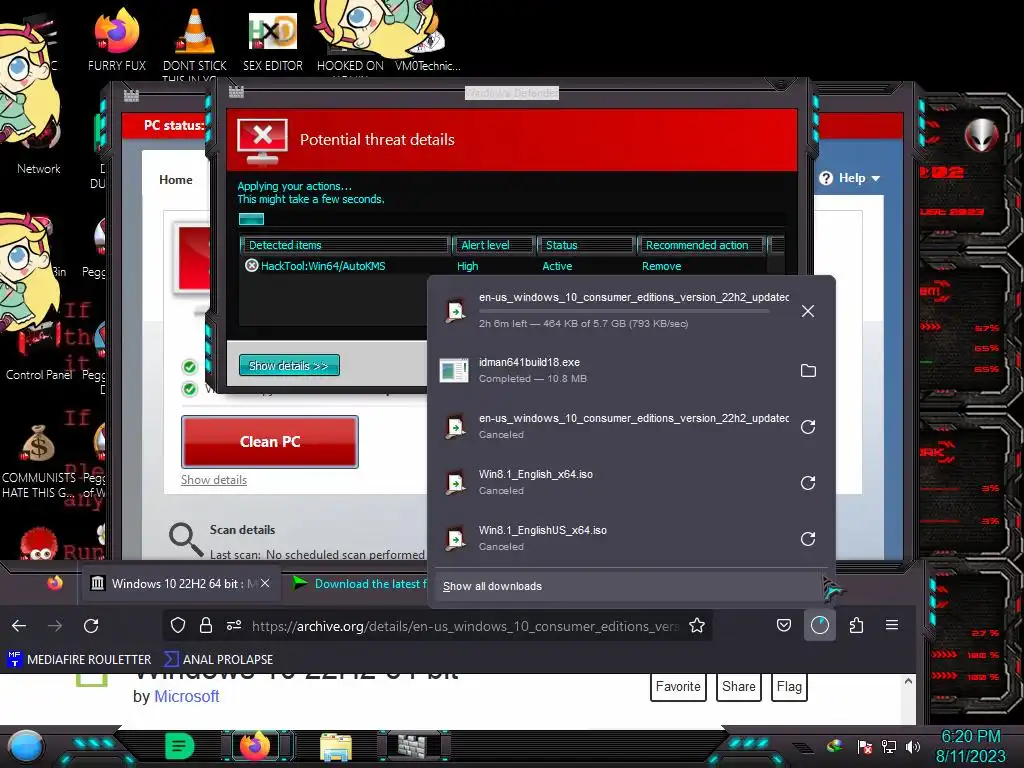Click the Firefox taskbar button
Screen dimensions: 1024x768
point(255,746)
